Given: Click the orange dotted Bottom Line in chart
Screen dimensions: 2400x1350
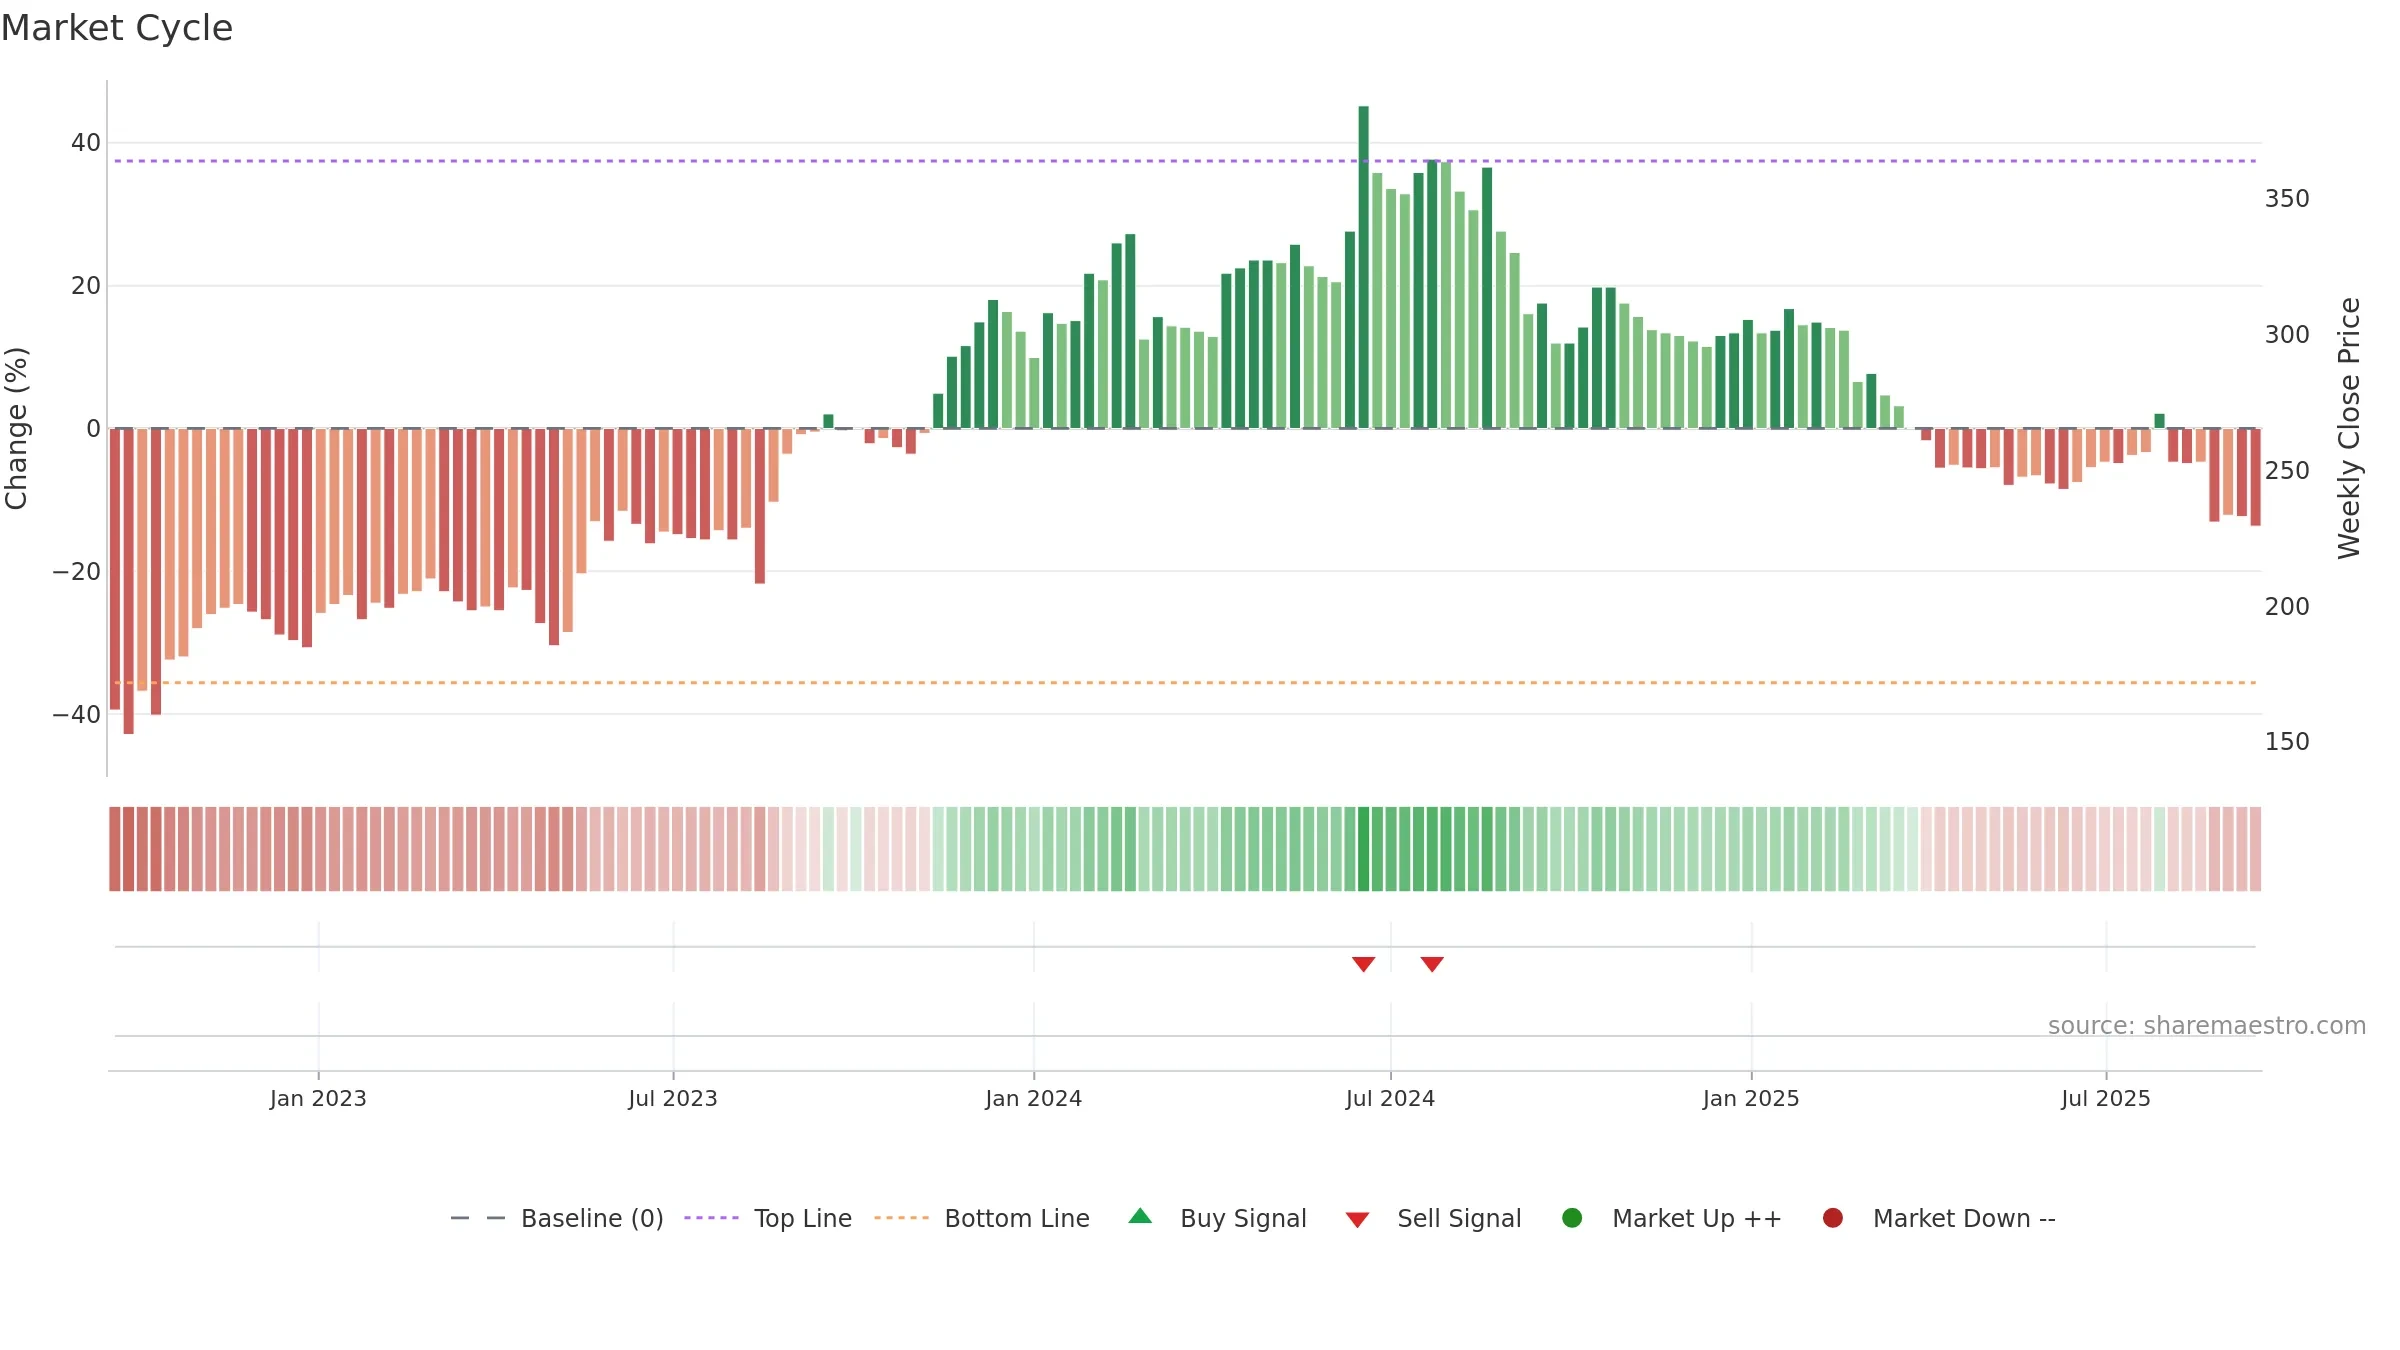Looking at the screenshot, I should point(1185,683).
